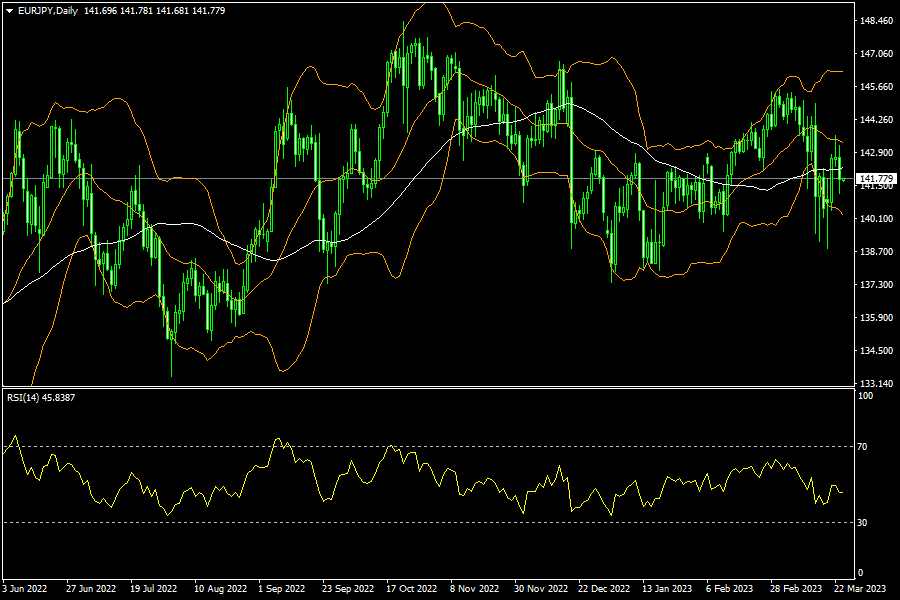Click price scale value 147.060

[x=876, y=53]
